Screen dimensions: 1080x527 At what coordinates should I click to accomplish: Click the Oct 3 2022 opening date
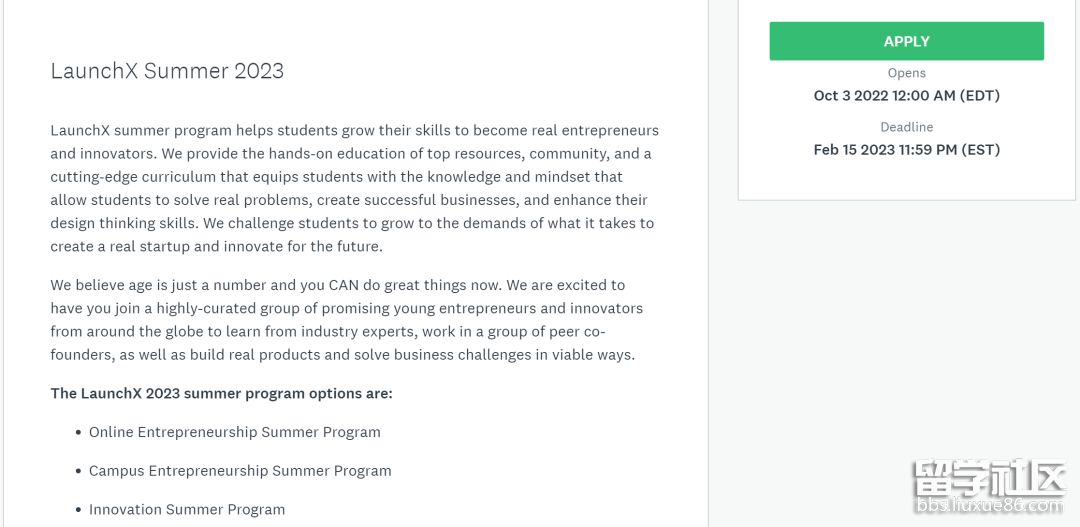[906, 96]
